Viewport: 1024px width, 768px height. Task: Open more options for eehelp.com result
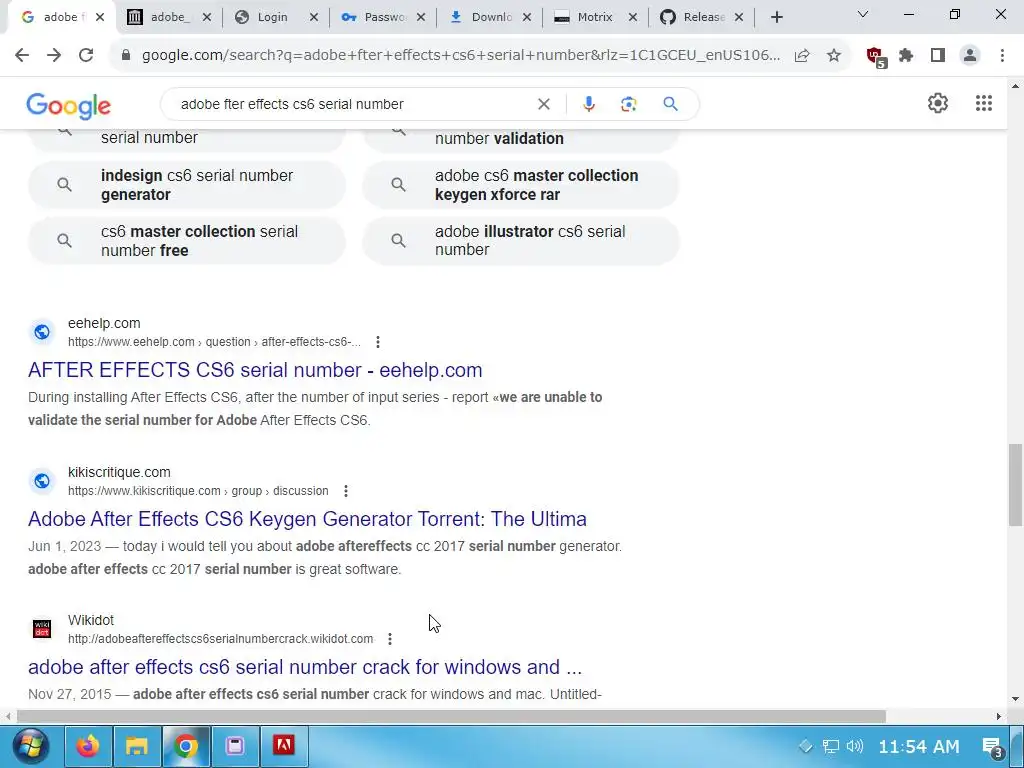[377, 342]
